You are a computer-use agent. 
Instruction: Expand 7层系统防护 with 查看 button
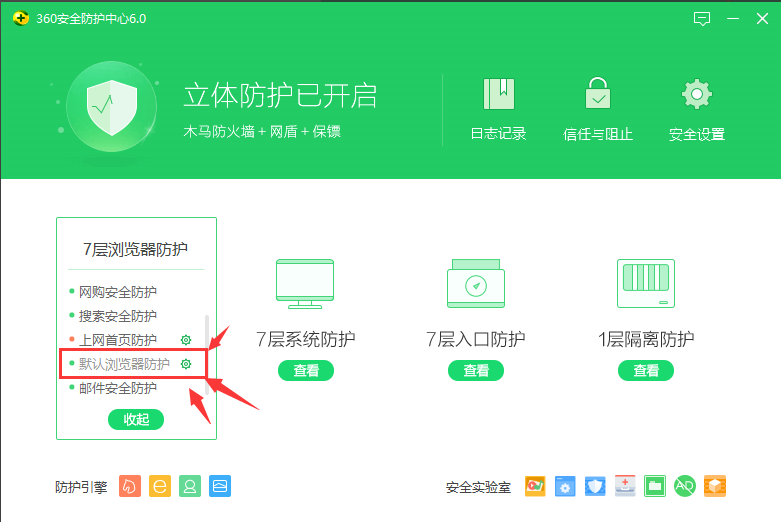click(305, 371)
